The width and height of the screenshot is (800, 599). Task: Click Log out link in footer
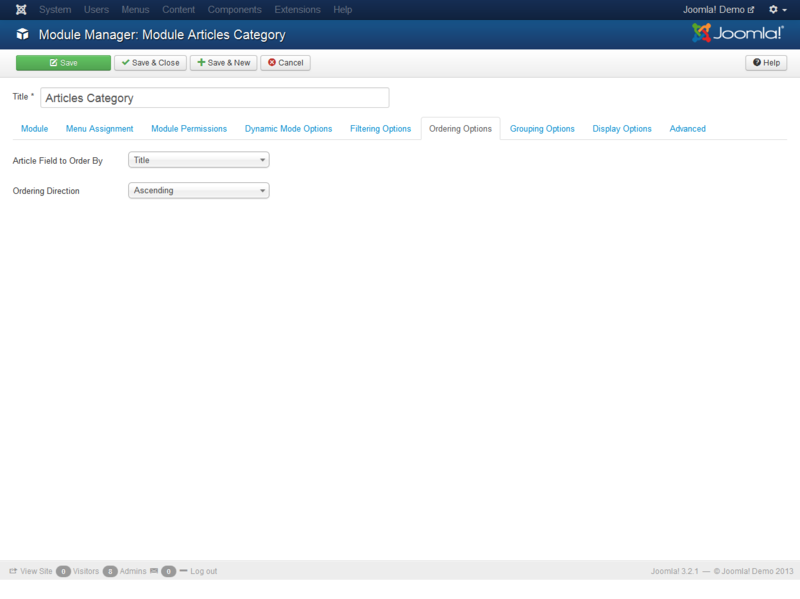(204, 571)
